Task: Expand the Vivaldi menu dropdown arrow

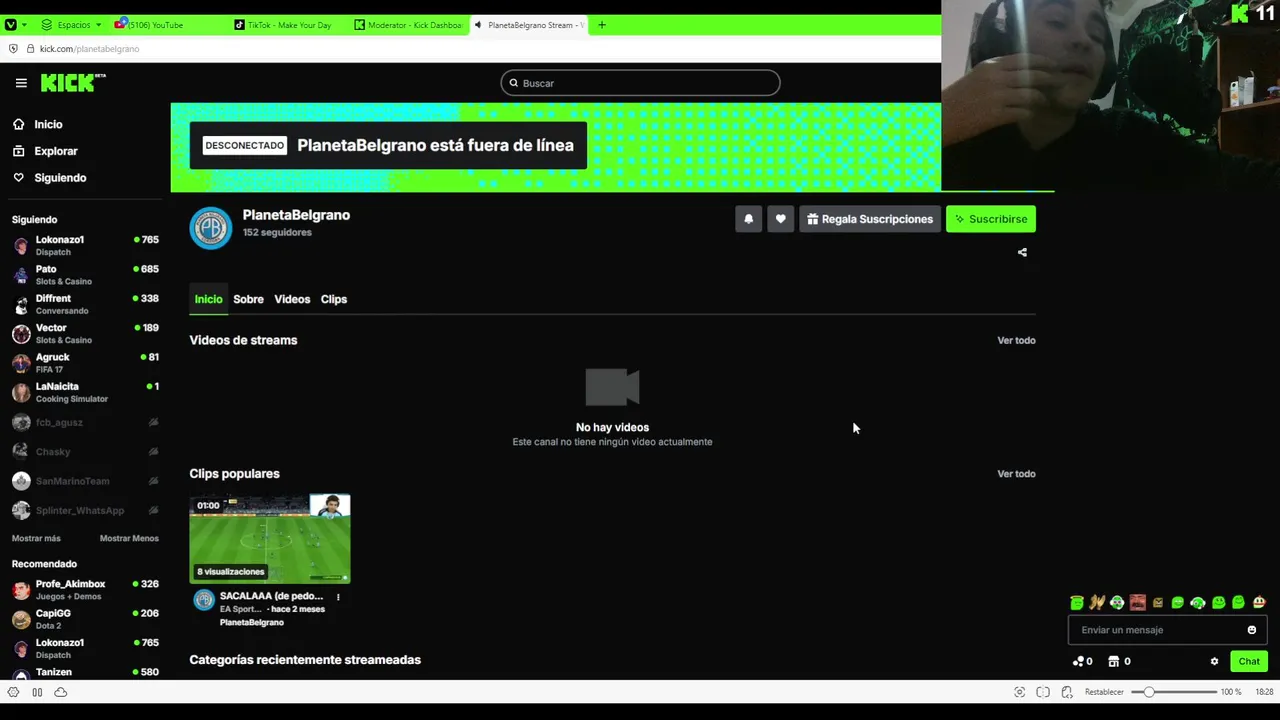Action: pyautogui.click(x=25, y=25)
